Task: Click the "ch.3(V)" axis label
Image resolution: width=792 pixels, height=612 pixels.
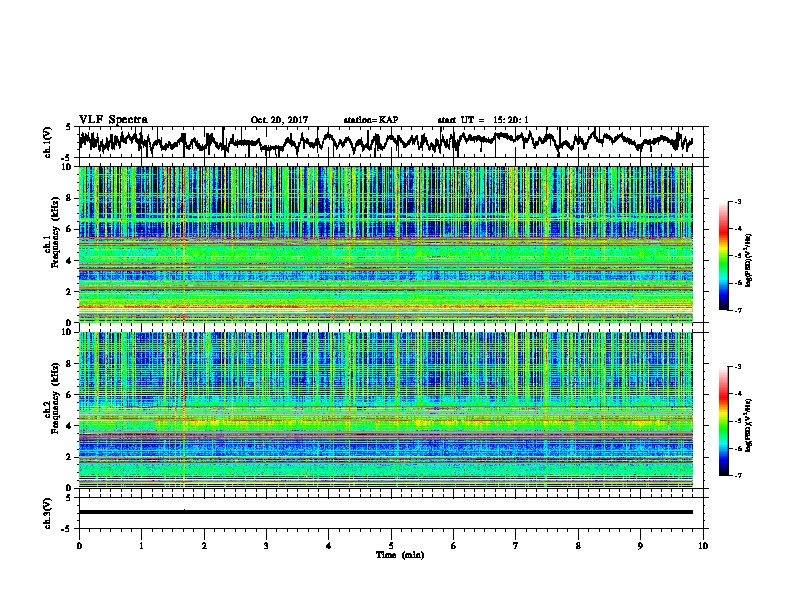Action: (x=48, y=513)
